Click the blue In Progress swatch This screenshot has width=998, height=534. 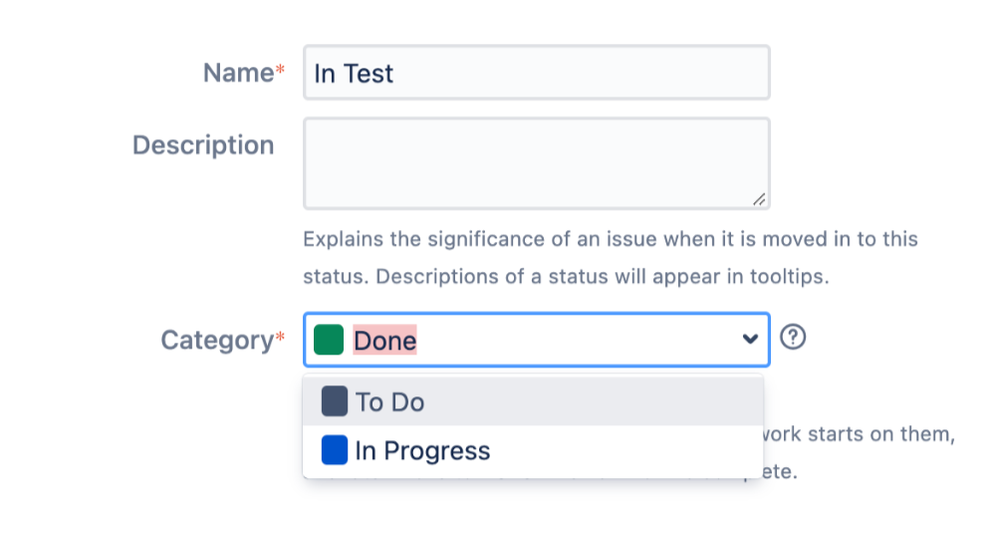[334, 450]
